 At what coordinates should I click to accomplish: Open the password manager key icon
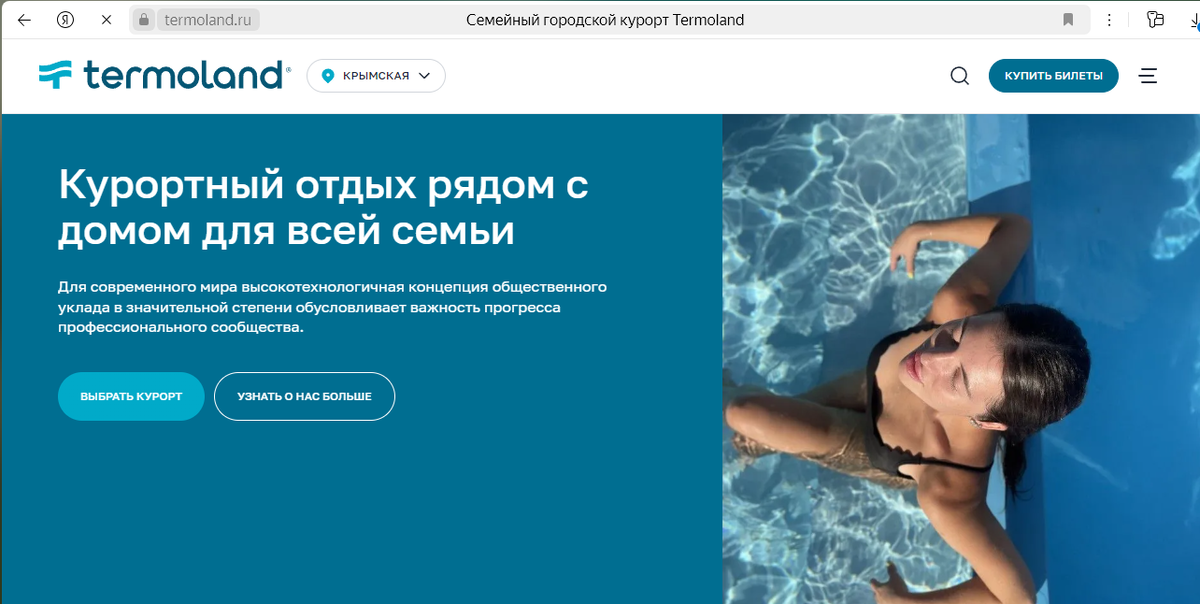click(x=1157, y=20)
